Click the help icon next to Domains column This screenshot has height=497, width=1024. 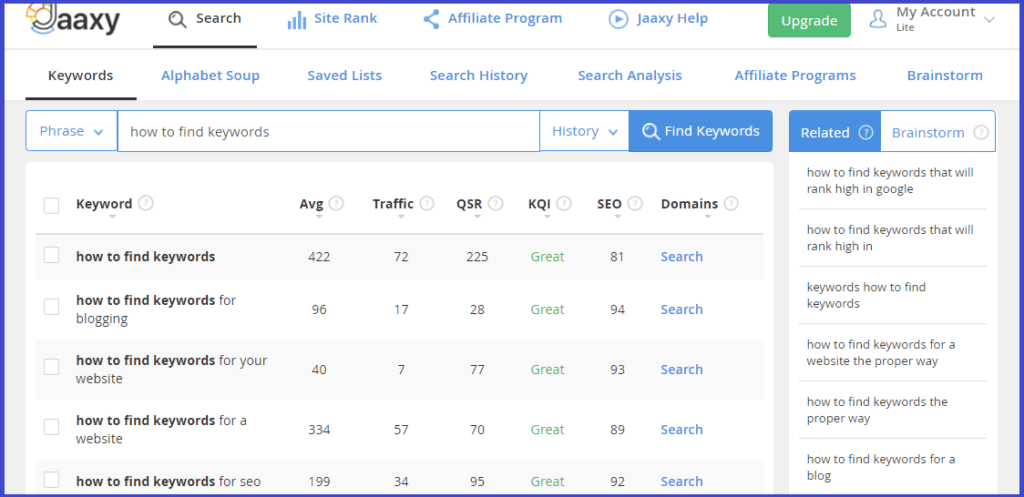pyautogui.click(x=731, y=203)
